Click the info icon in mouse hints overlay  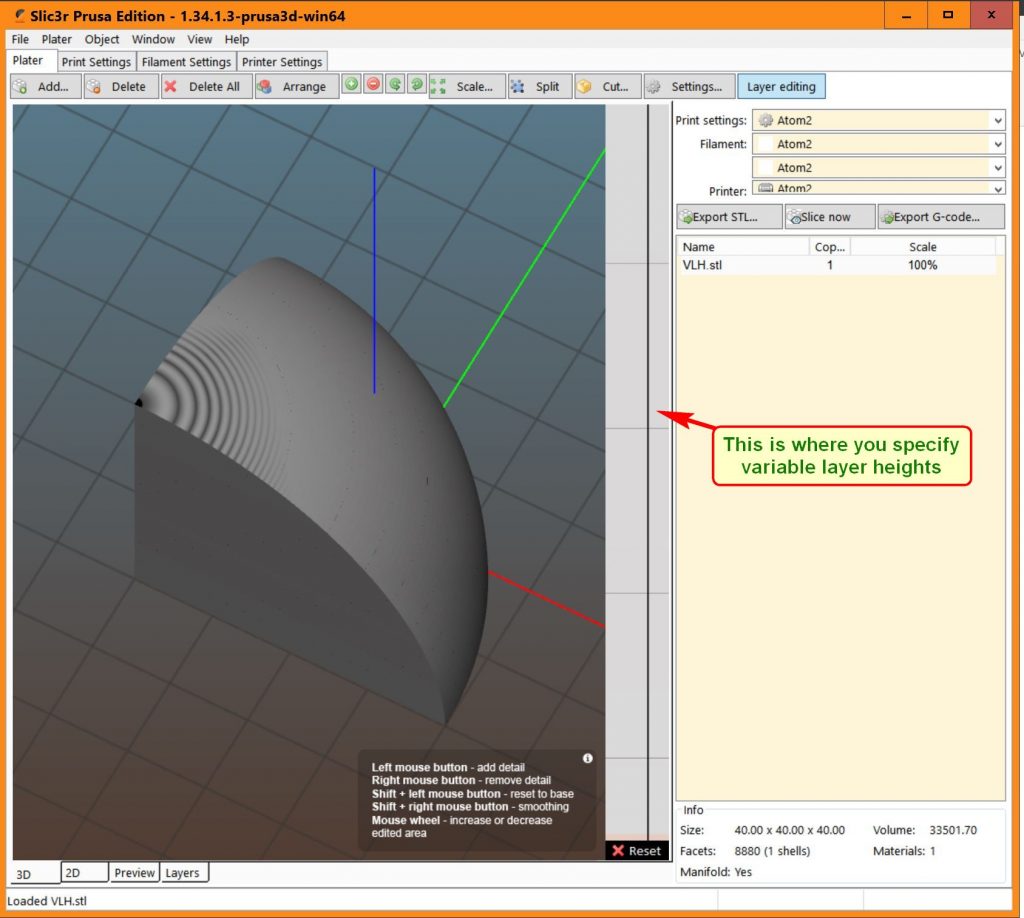point(588,758)
